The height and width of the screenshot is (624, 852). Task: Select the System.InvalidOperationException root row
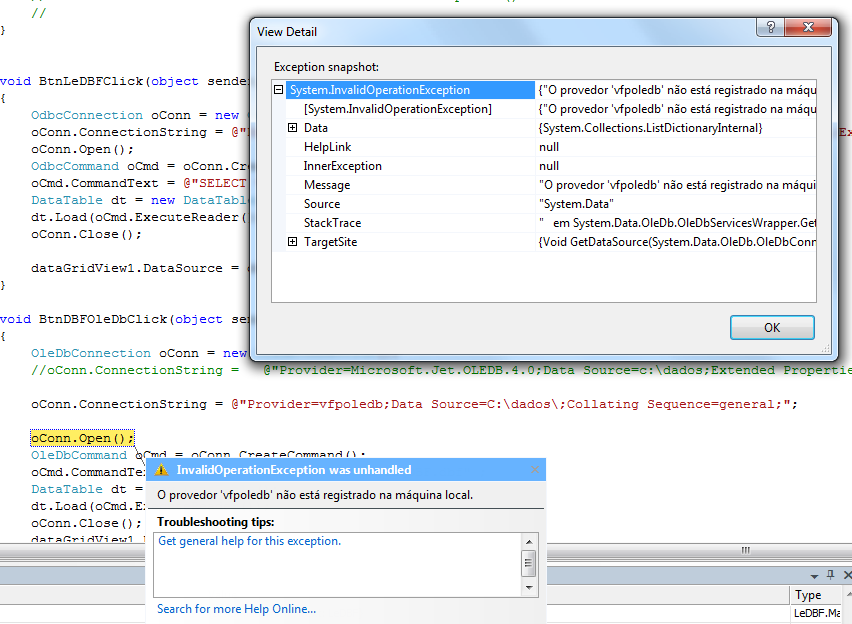tap(544, 90)
